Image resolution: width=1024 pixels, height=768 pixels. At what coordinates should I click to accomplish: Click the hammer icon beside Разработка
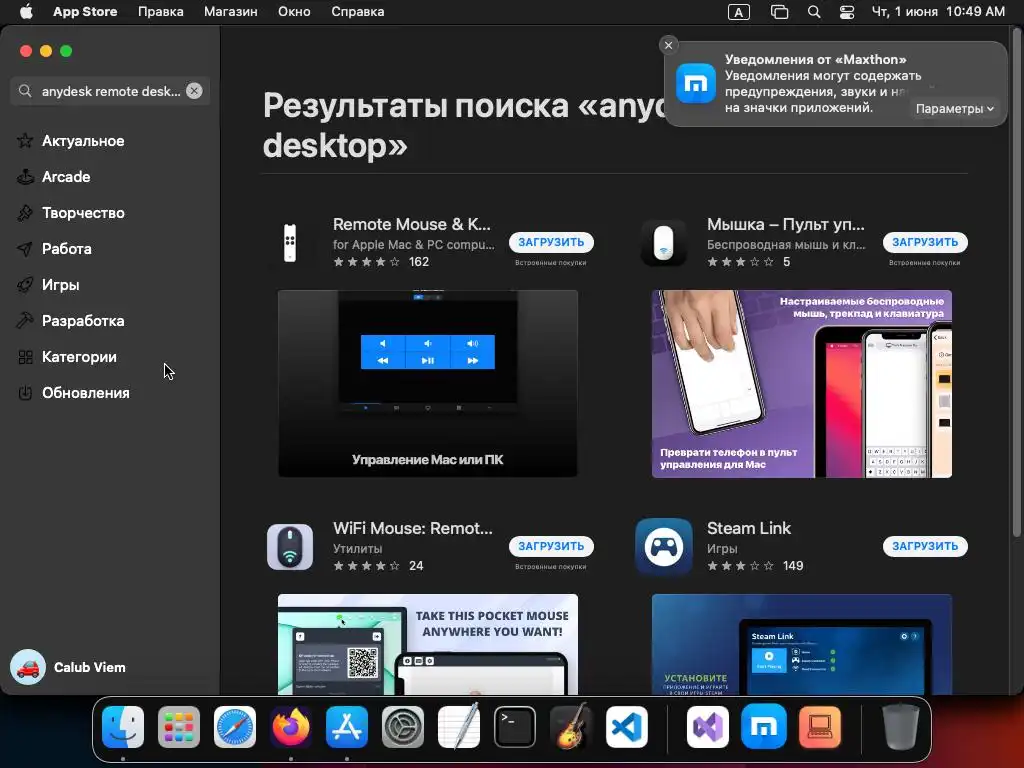tap(25, 321)
